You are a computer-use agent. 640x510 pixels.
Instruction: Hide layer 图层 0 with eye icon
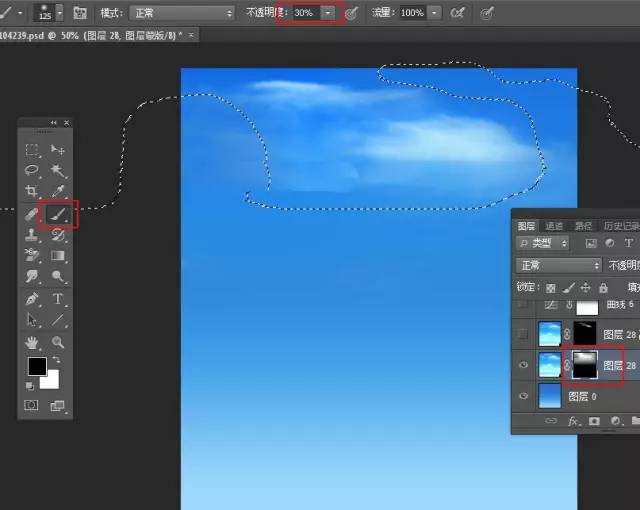[523, 396]
